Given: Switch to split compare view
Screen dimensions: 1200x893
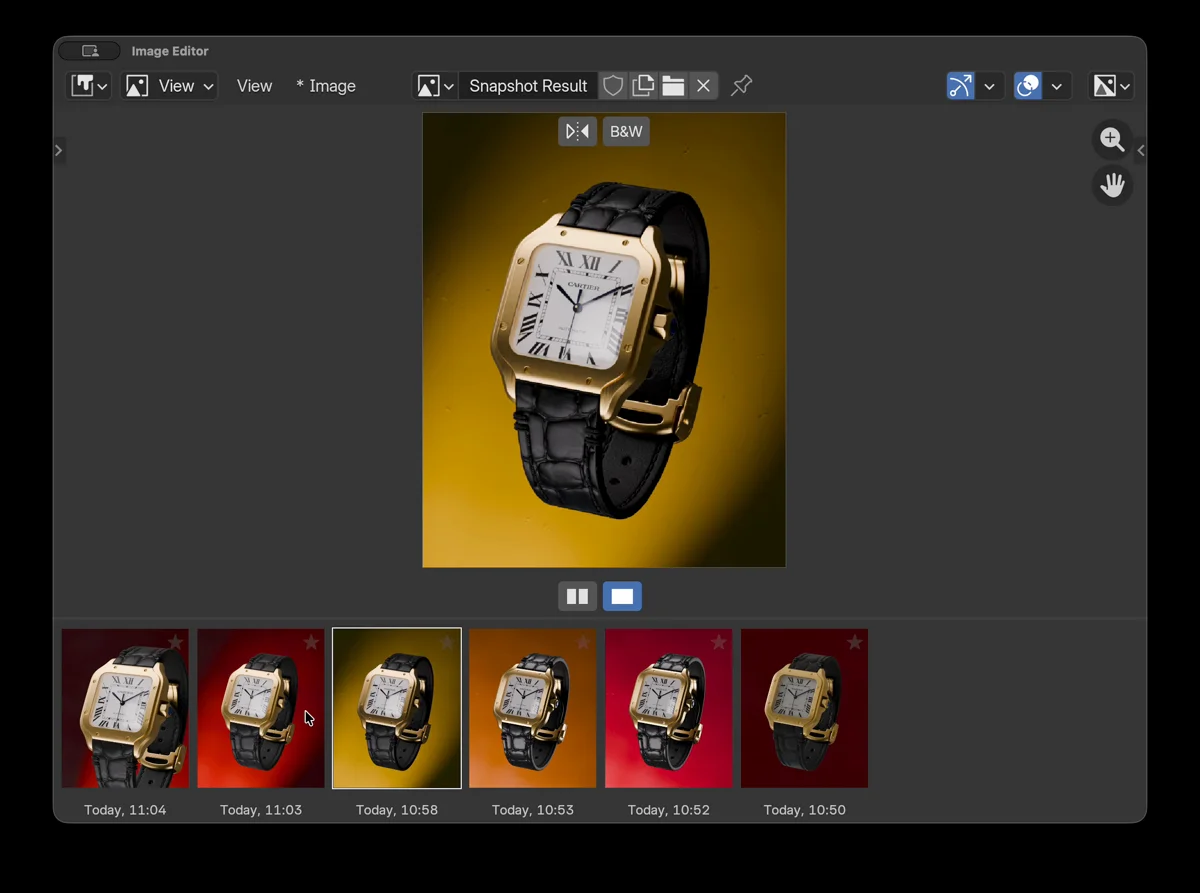Looking at the screenshot, I should click(577, 597).
